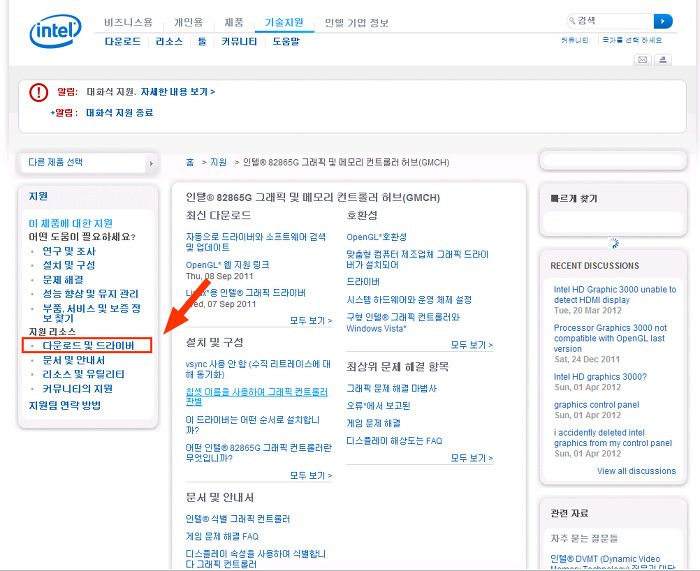This screenshot has width=700, height=571.
Task: Open Intel HD graphics 3000? discussion
Action: point(600,377)
